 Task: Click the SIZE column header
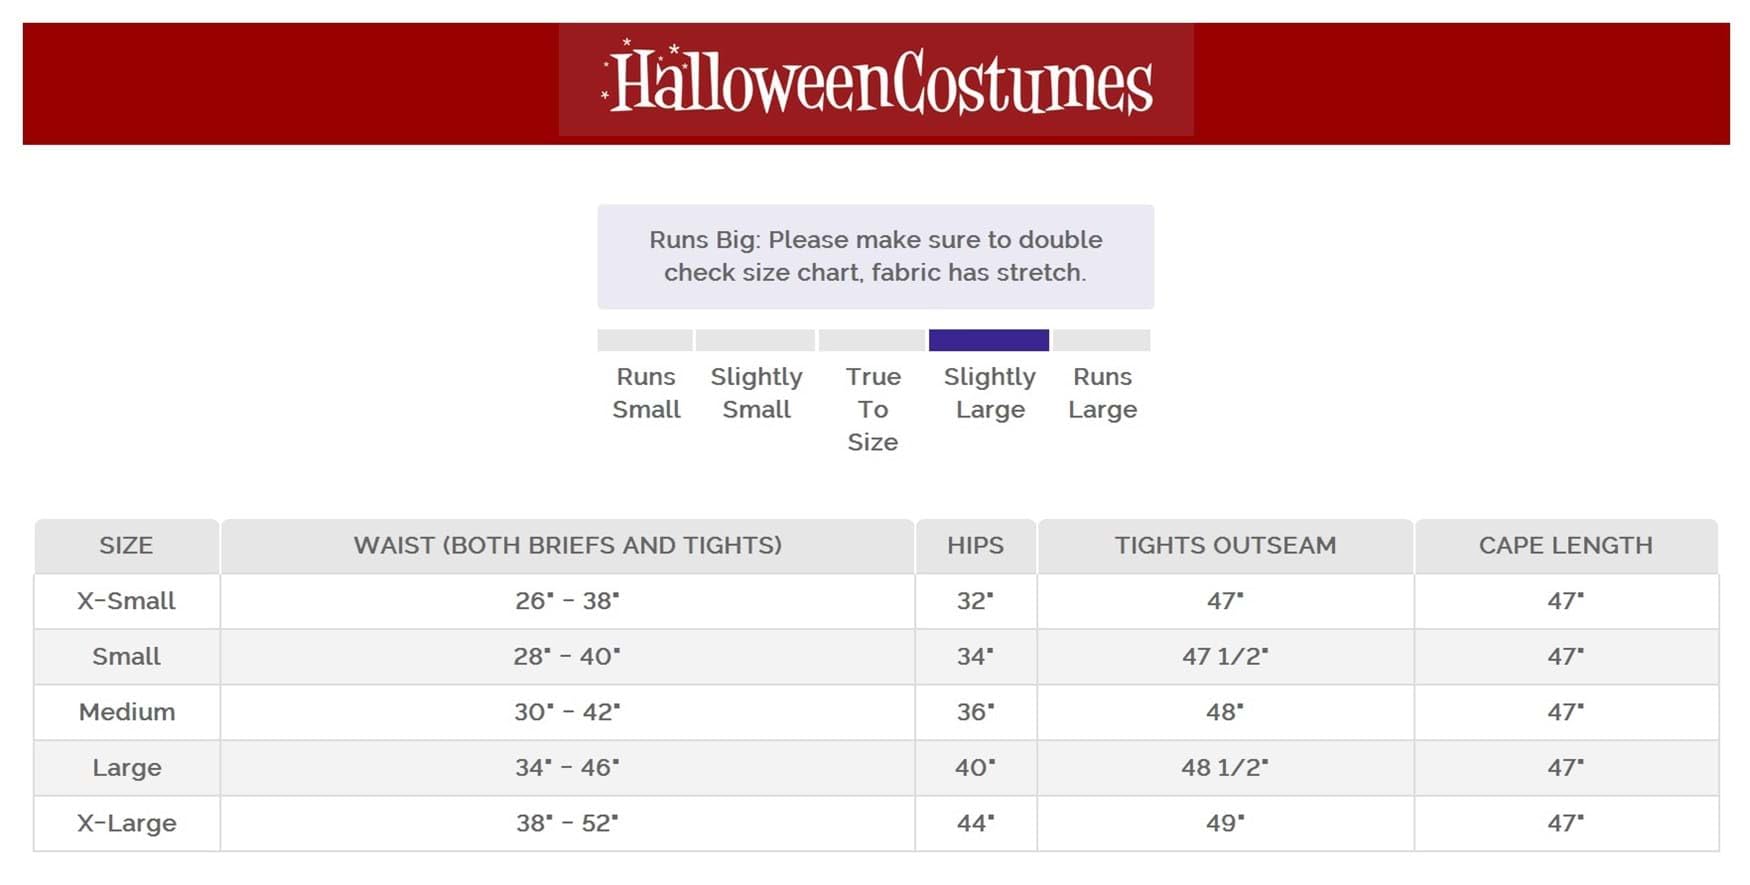click(x=126, y=545)
